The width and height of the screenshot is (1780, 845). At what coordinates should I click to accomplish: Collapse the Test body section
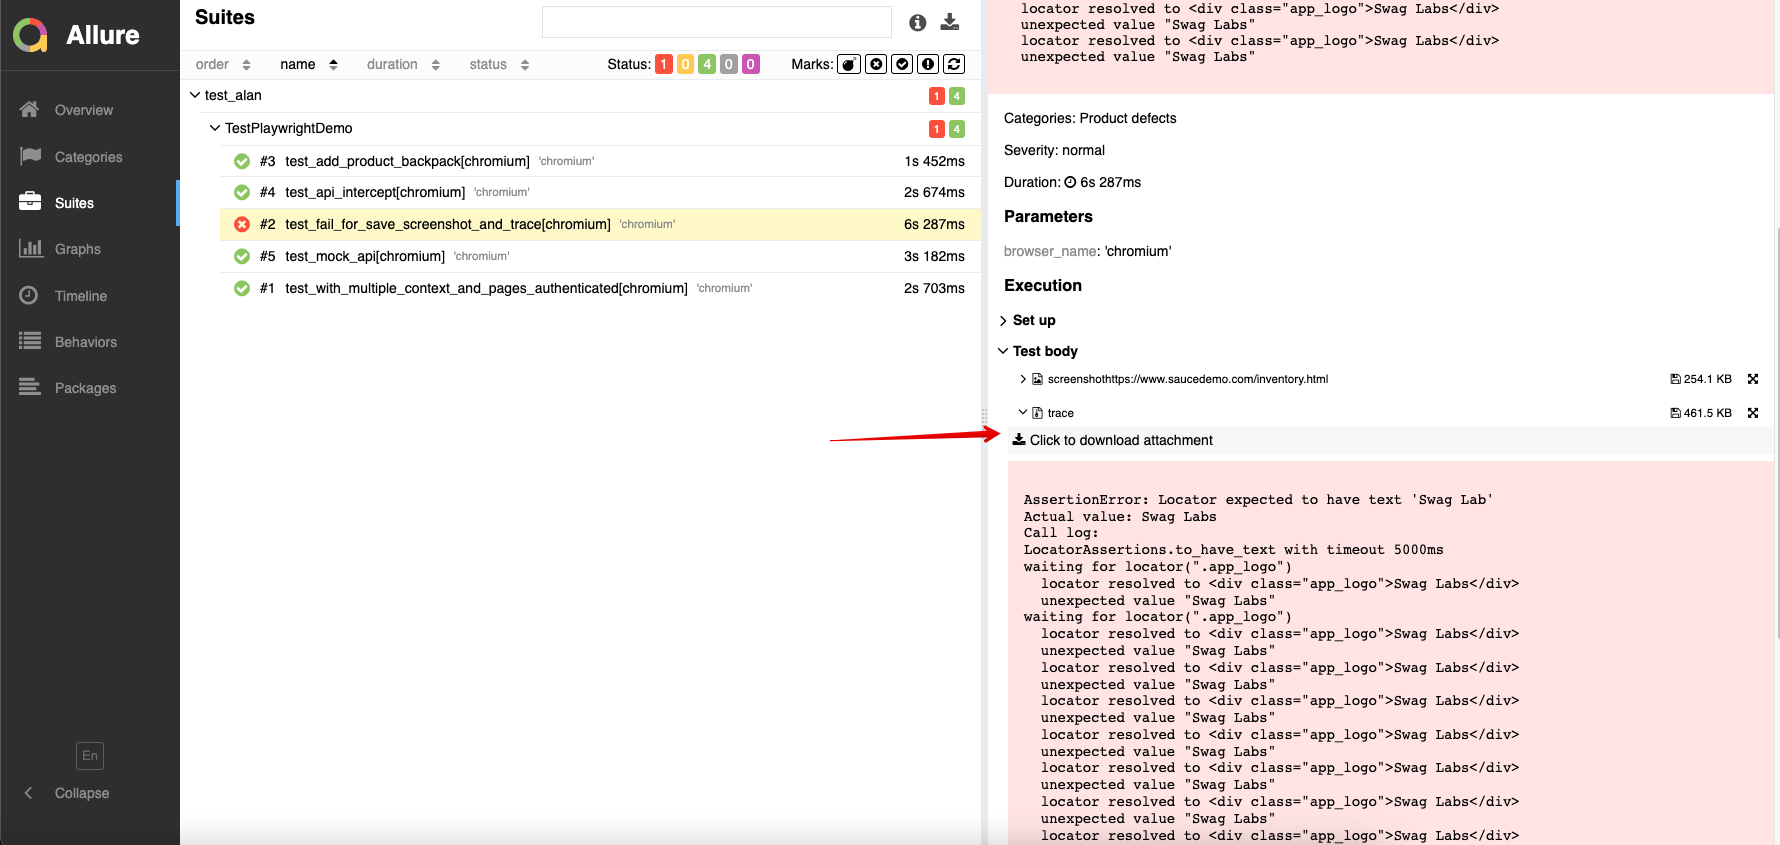[1038, 351]
